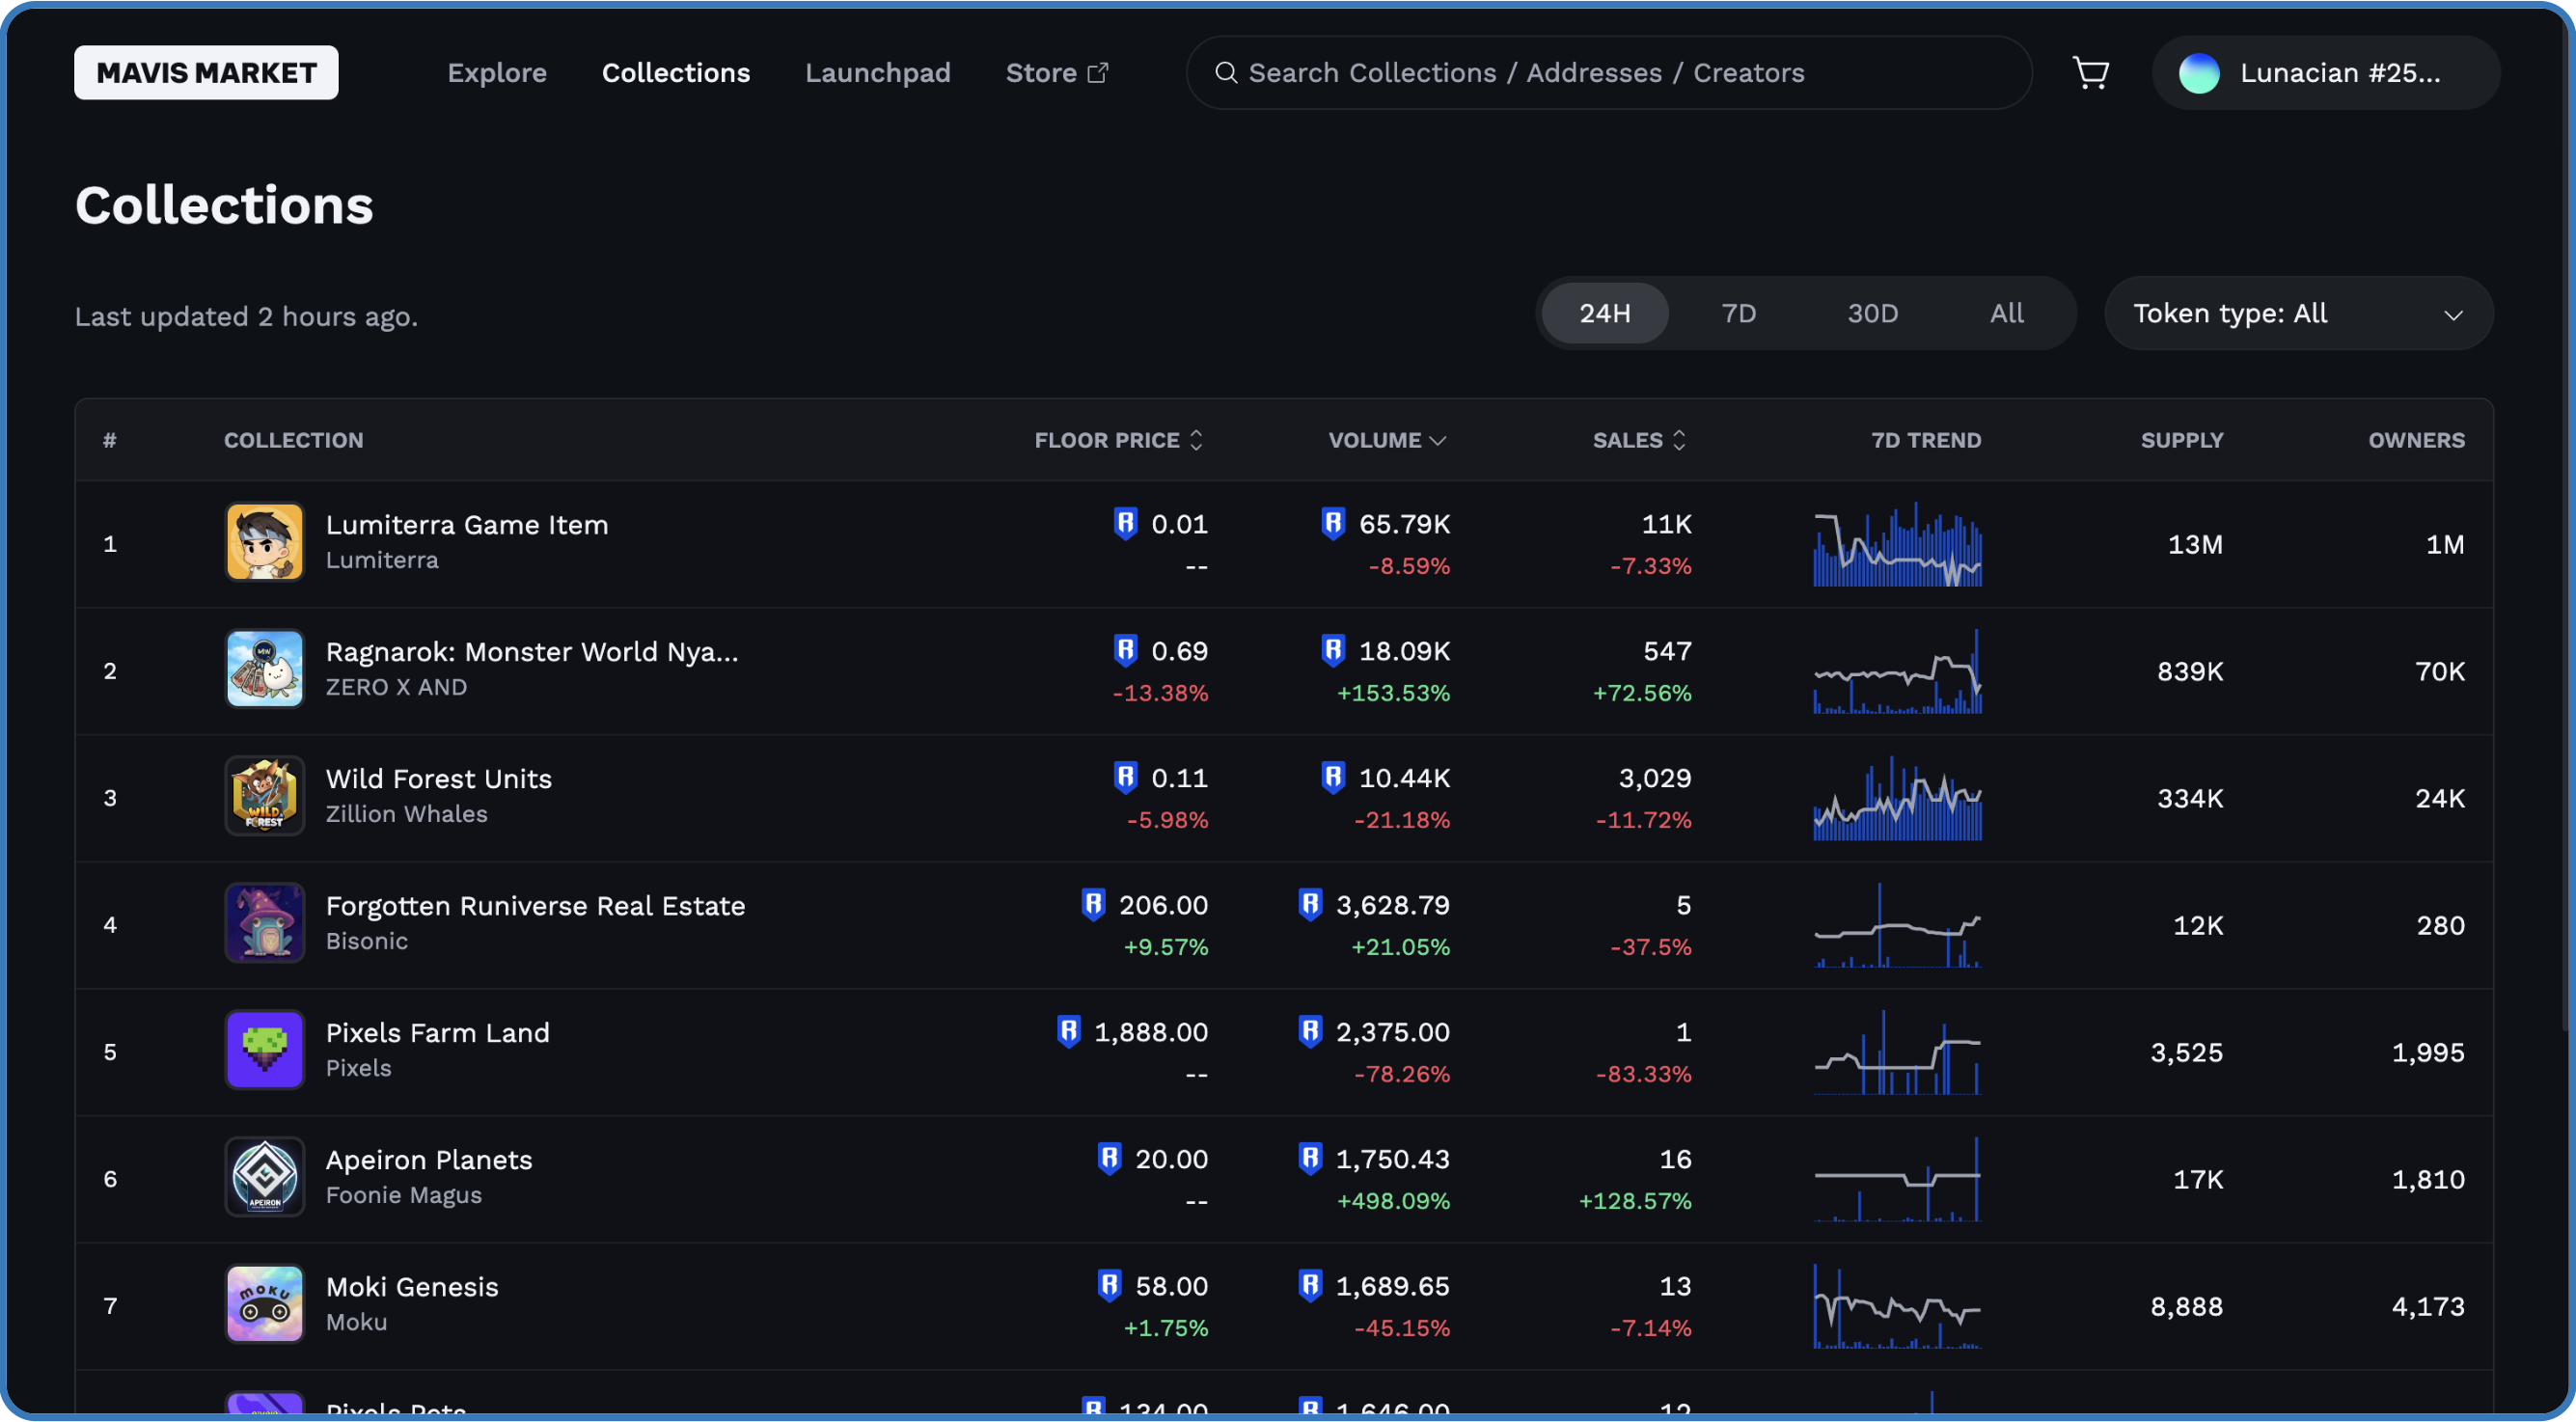Click the Wild Forest Units trend chart
2576x1422 pixels.
(x=1897, y=798)
